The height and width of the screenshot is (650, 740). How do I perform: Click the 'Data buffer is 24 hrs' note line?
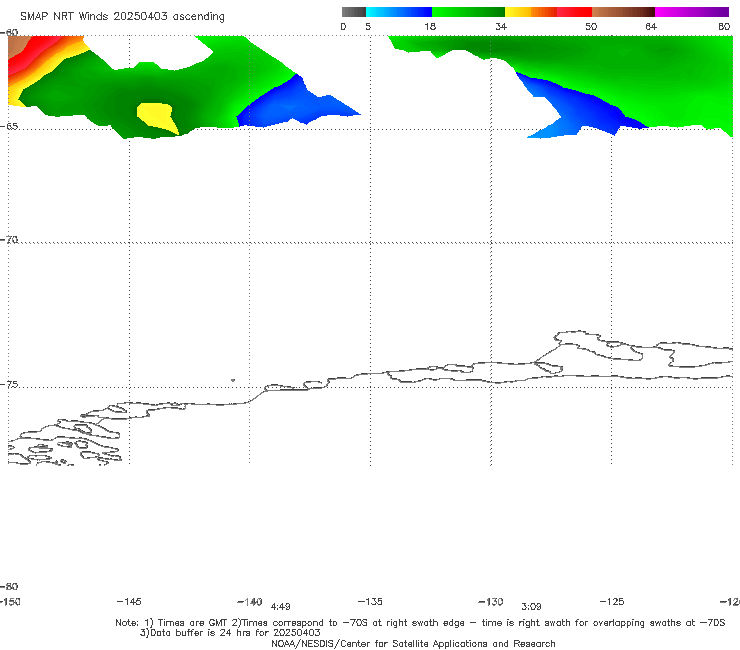coord(230,633)
